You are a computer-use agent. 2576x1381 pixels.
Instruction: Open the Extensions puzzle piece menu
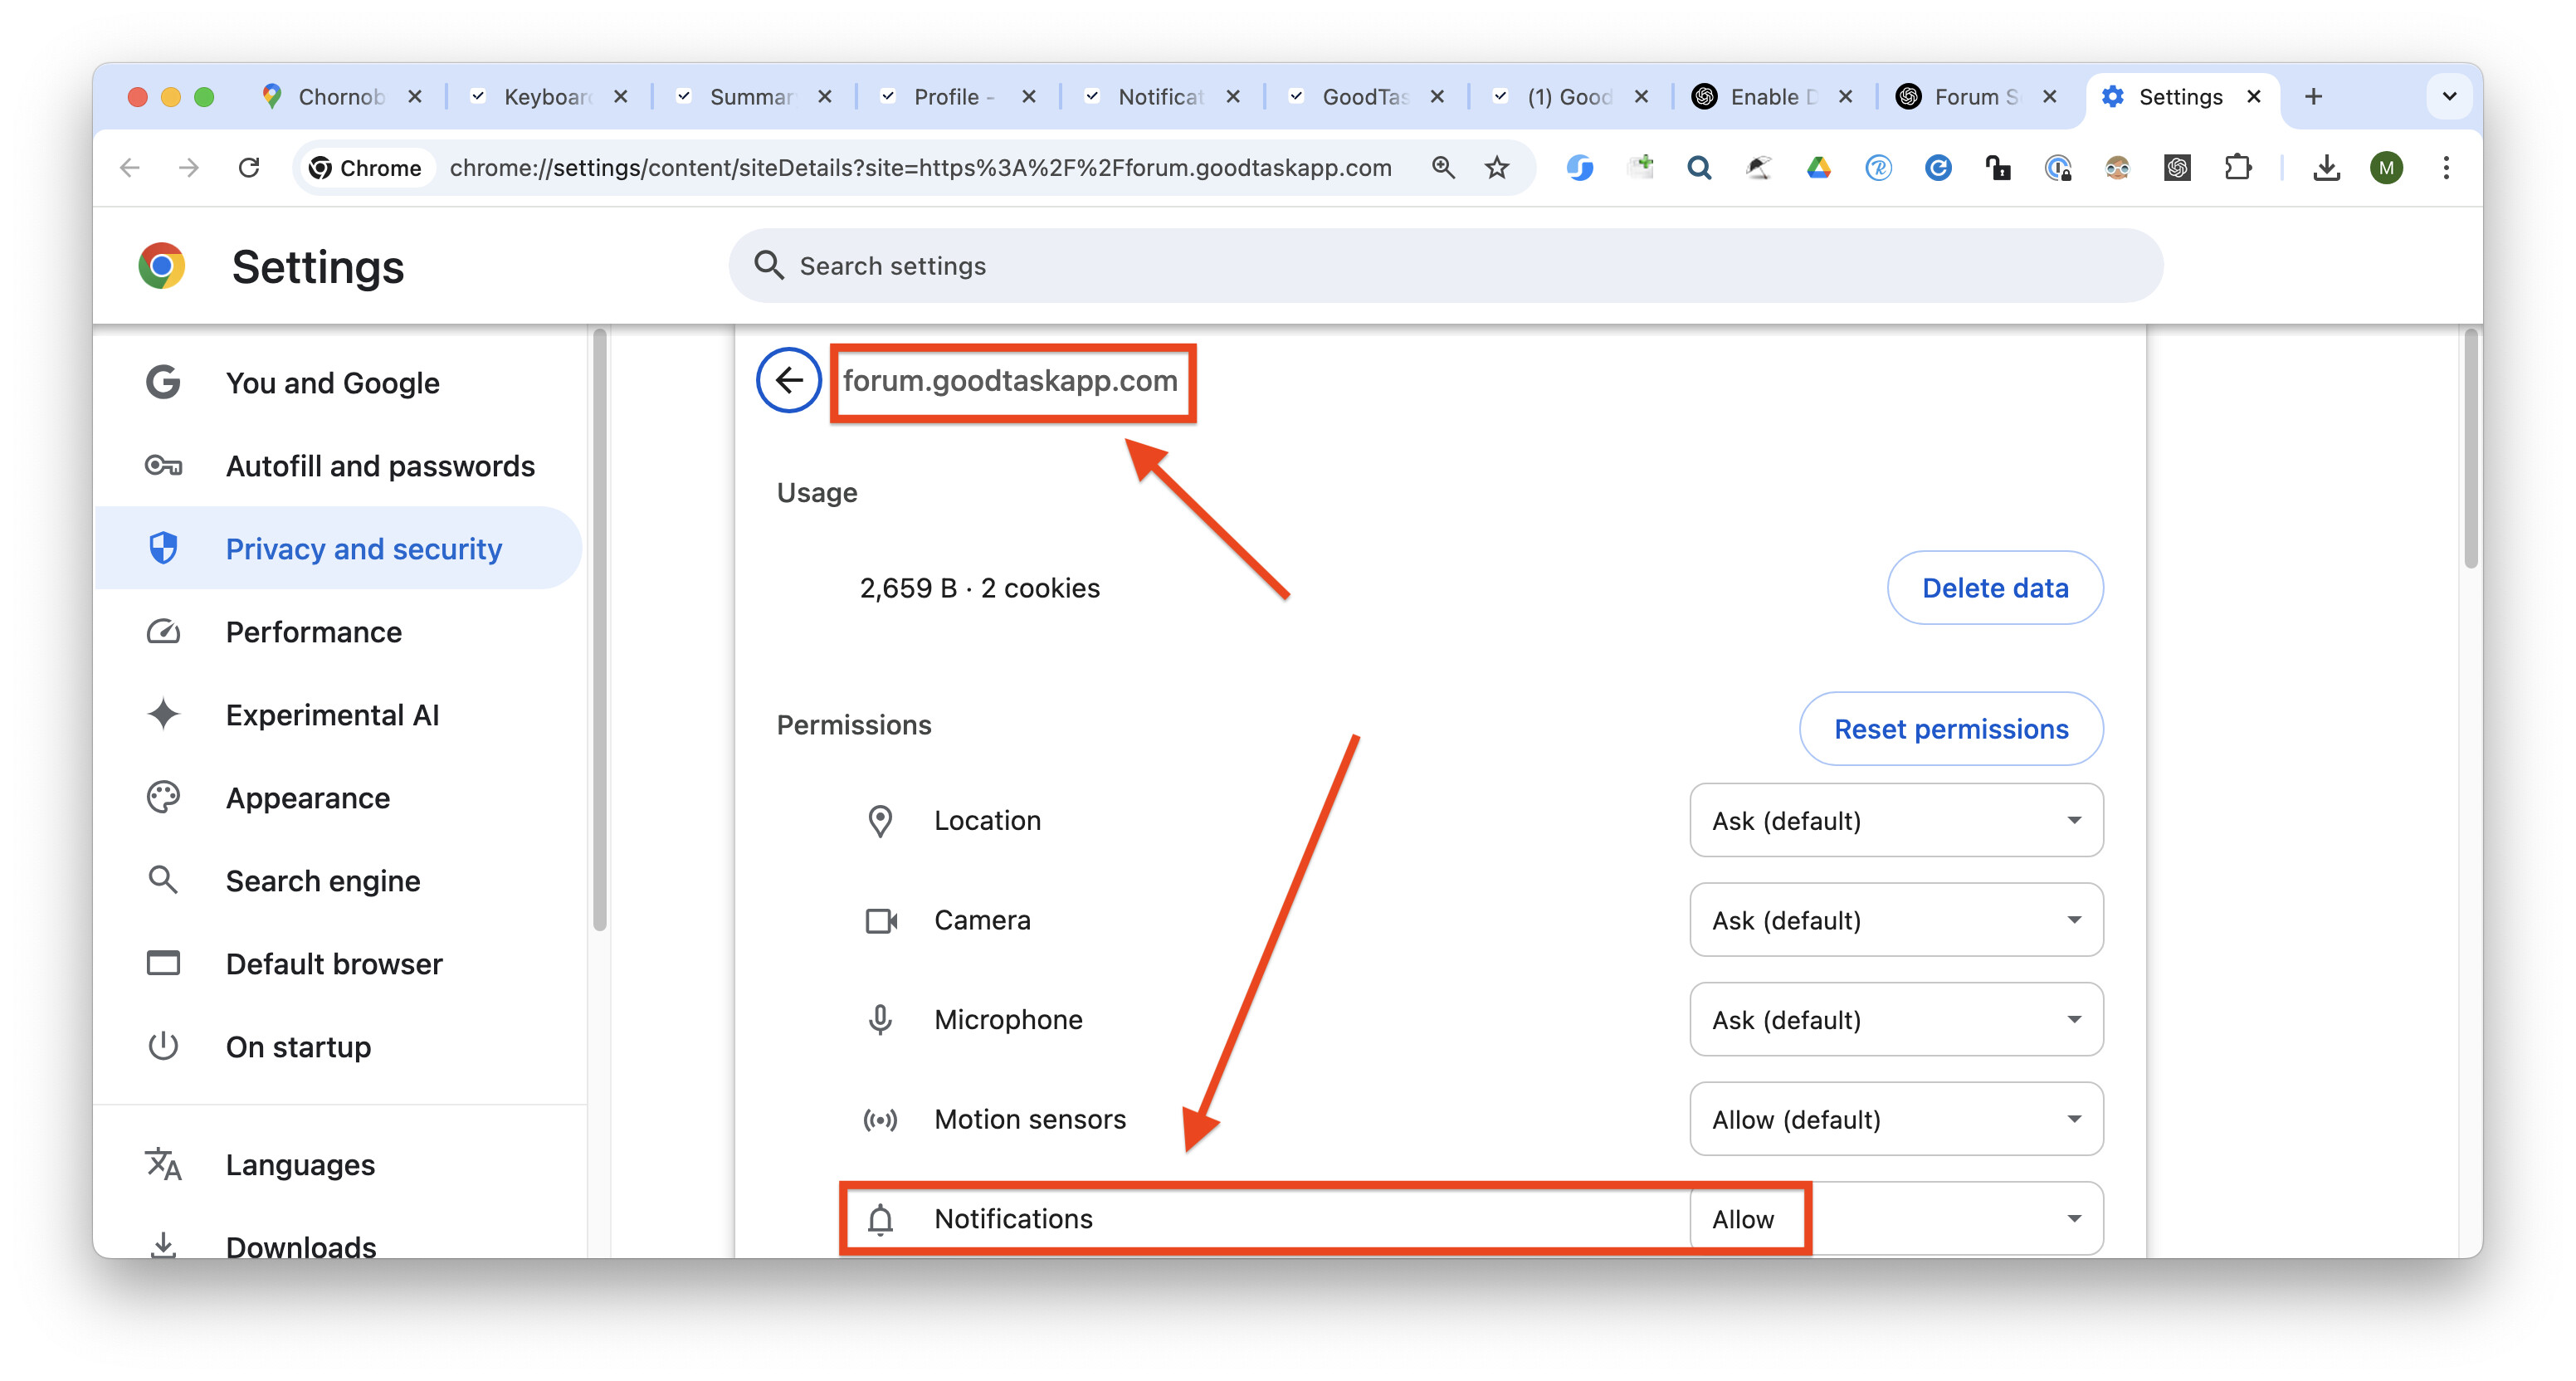click(2238, 168)
